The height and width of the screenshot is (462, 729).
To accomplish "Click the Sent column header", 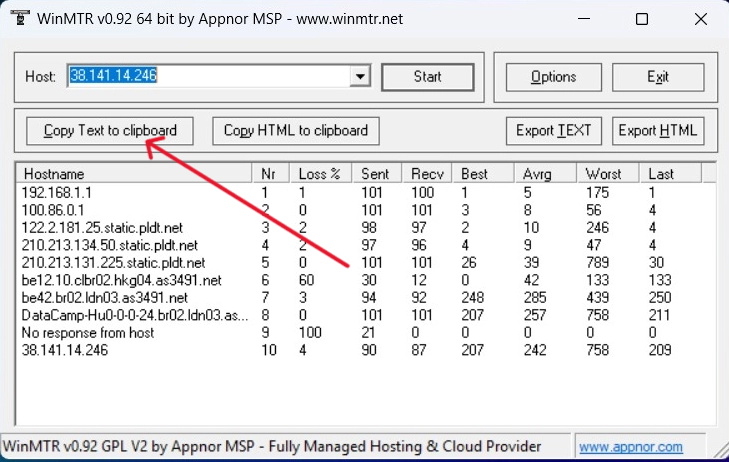I will point(377,173).
